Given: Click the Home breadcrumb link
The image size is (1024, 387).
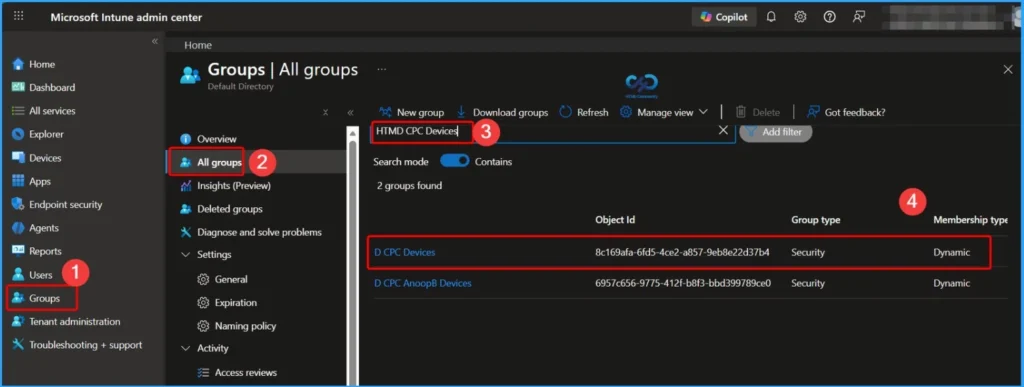Looking at the screenshot, I should [x=198, y=45].
